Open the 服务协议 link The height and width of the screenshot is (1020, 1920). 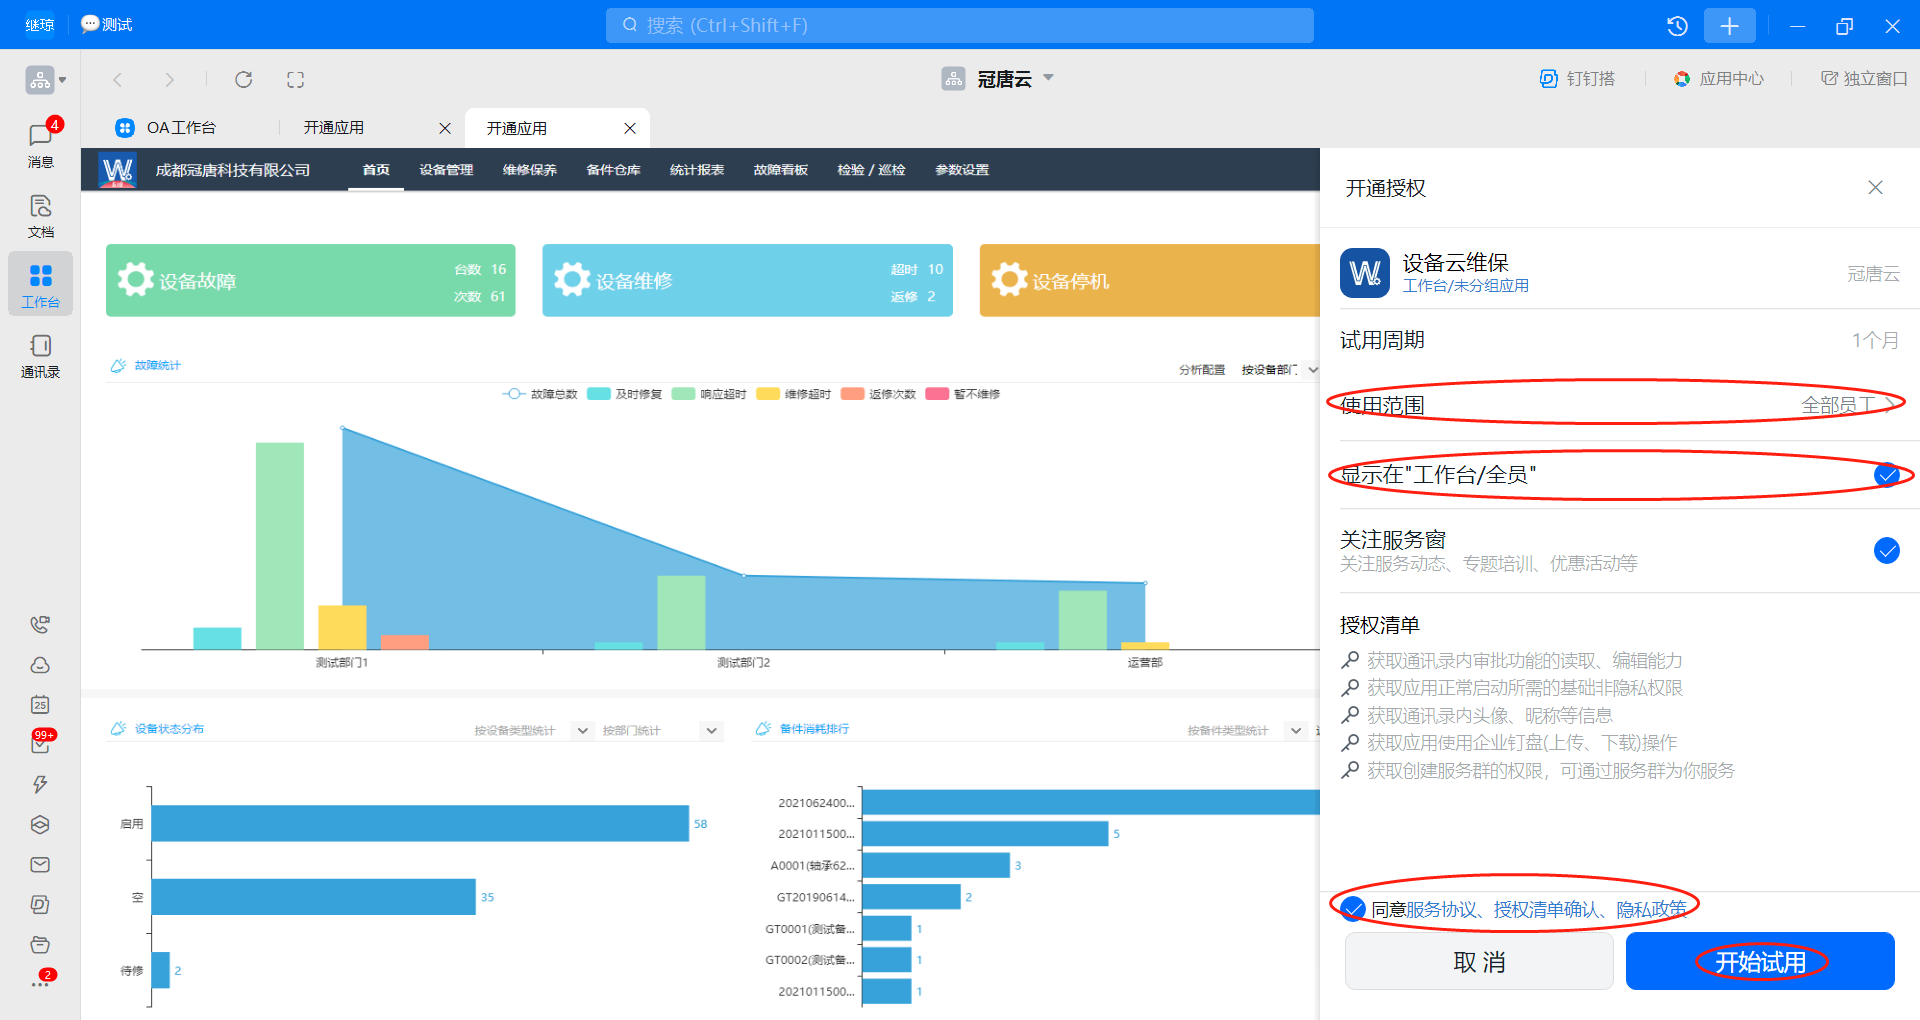[x=1441, y=909]
